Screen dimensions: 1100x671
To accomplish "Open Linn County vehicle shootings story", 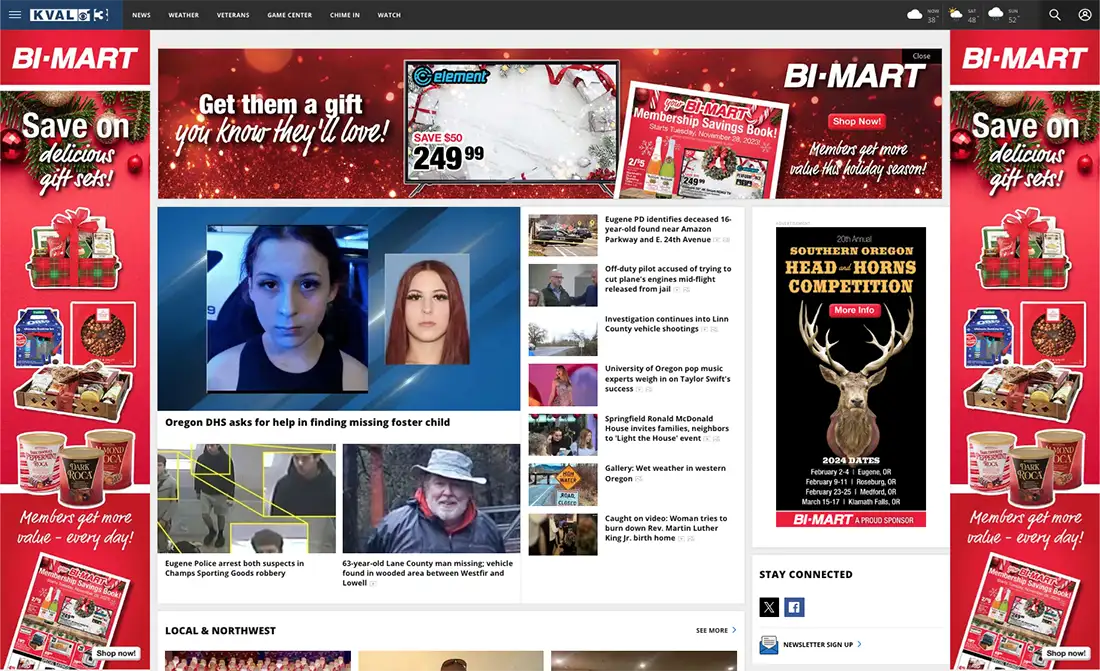I will click(x=666, y=324).
